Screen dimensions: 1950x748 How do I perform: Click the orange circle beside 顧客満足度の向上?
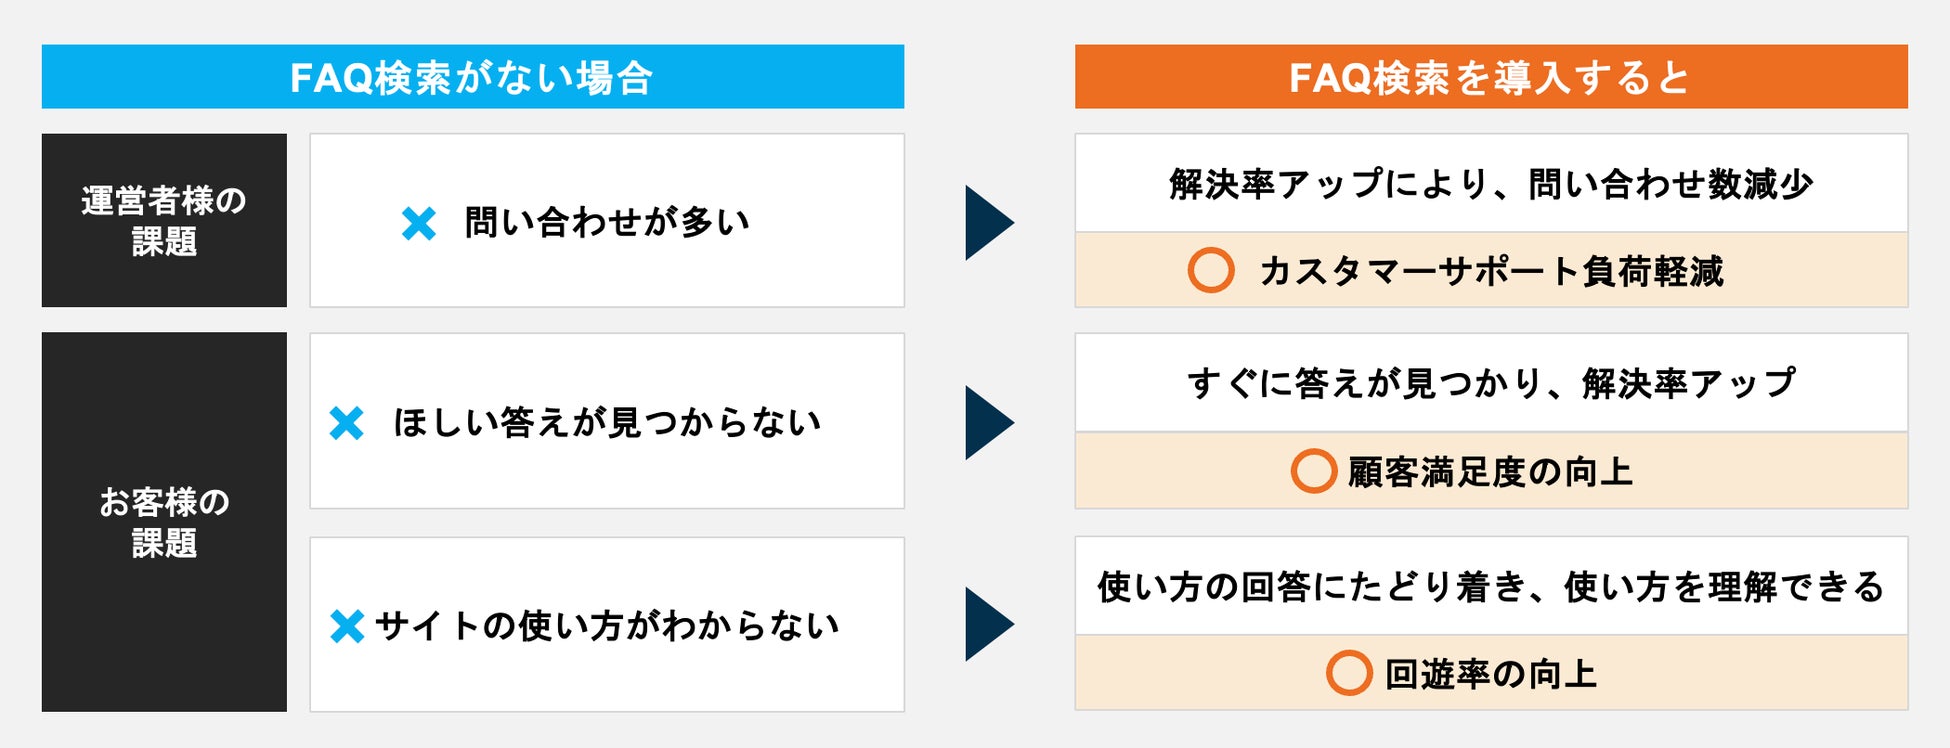[1313, 471]
